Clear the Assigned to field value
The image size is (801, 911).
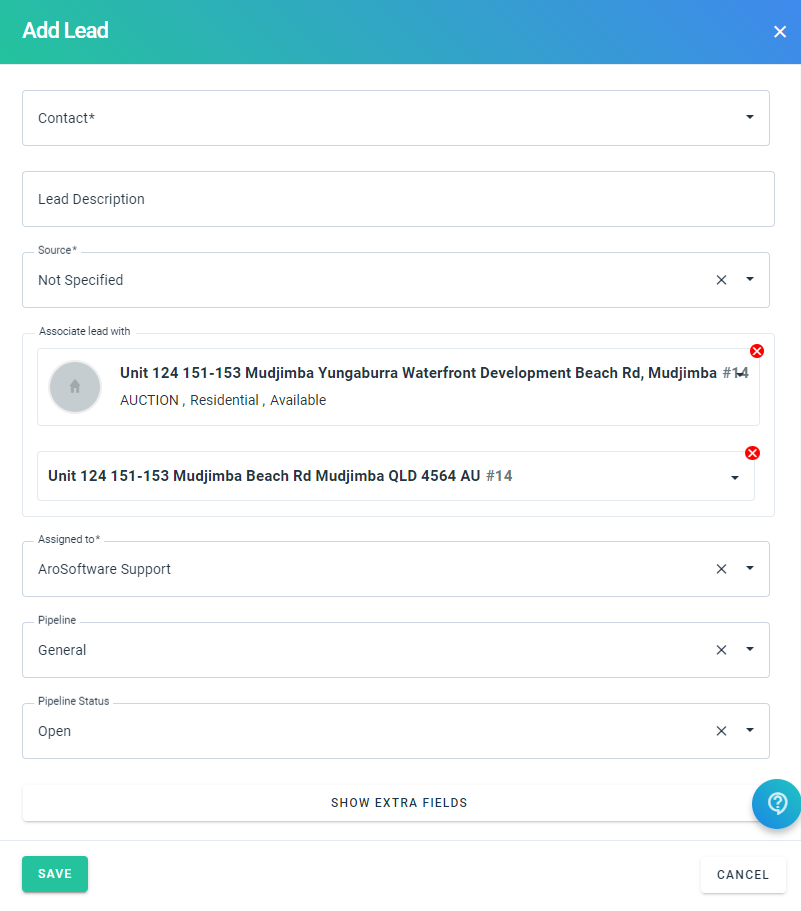click(x=721, y=569)
